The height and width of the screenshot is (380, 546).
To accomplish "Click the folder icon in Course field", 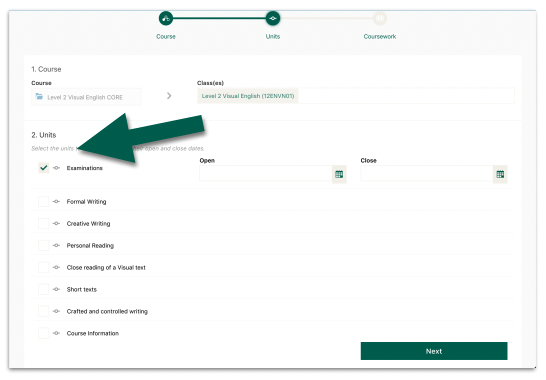I will (x=39, y=96).
